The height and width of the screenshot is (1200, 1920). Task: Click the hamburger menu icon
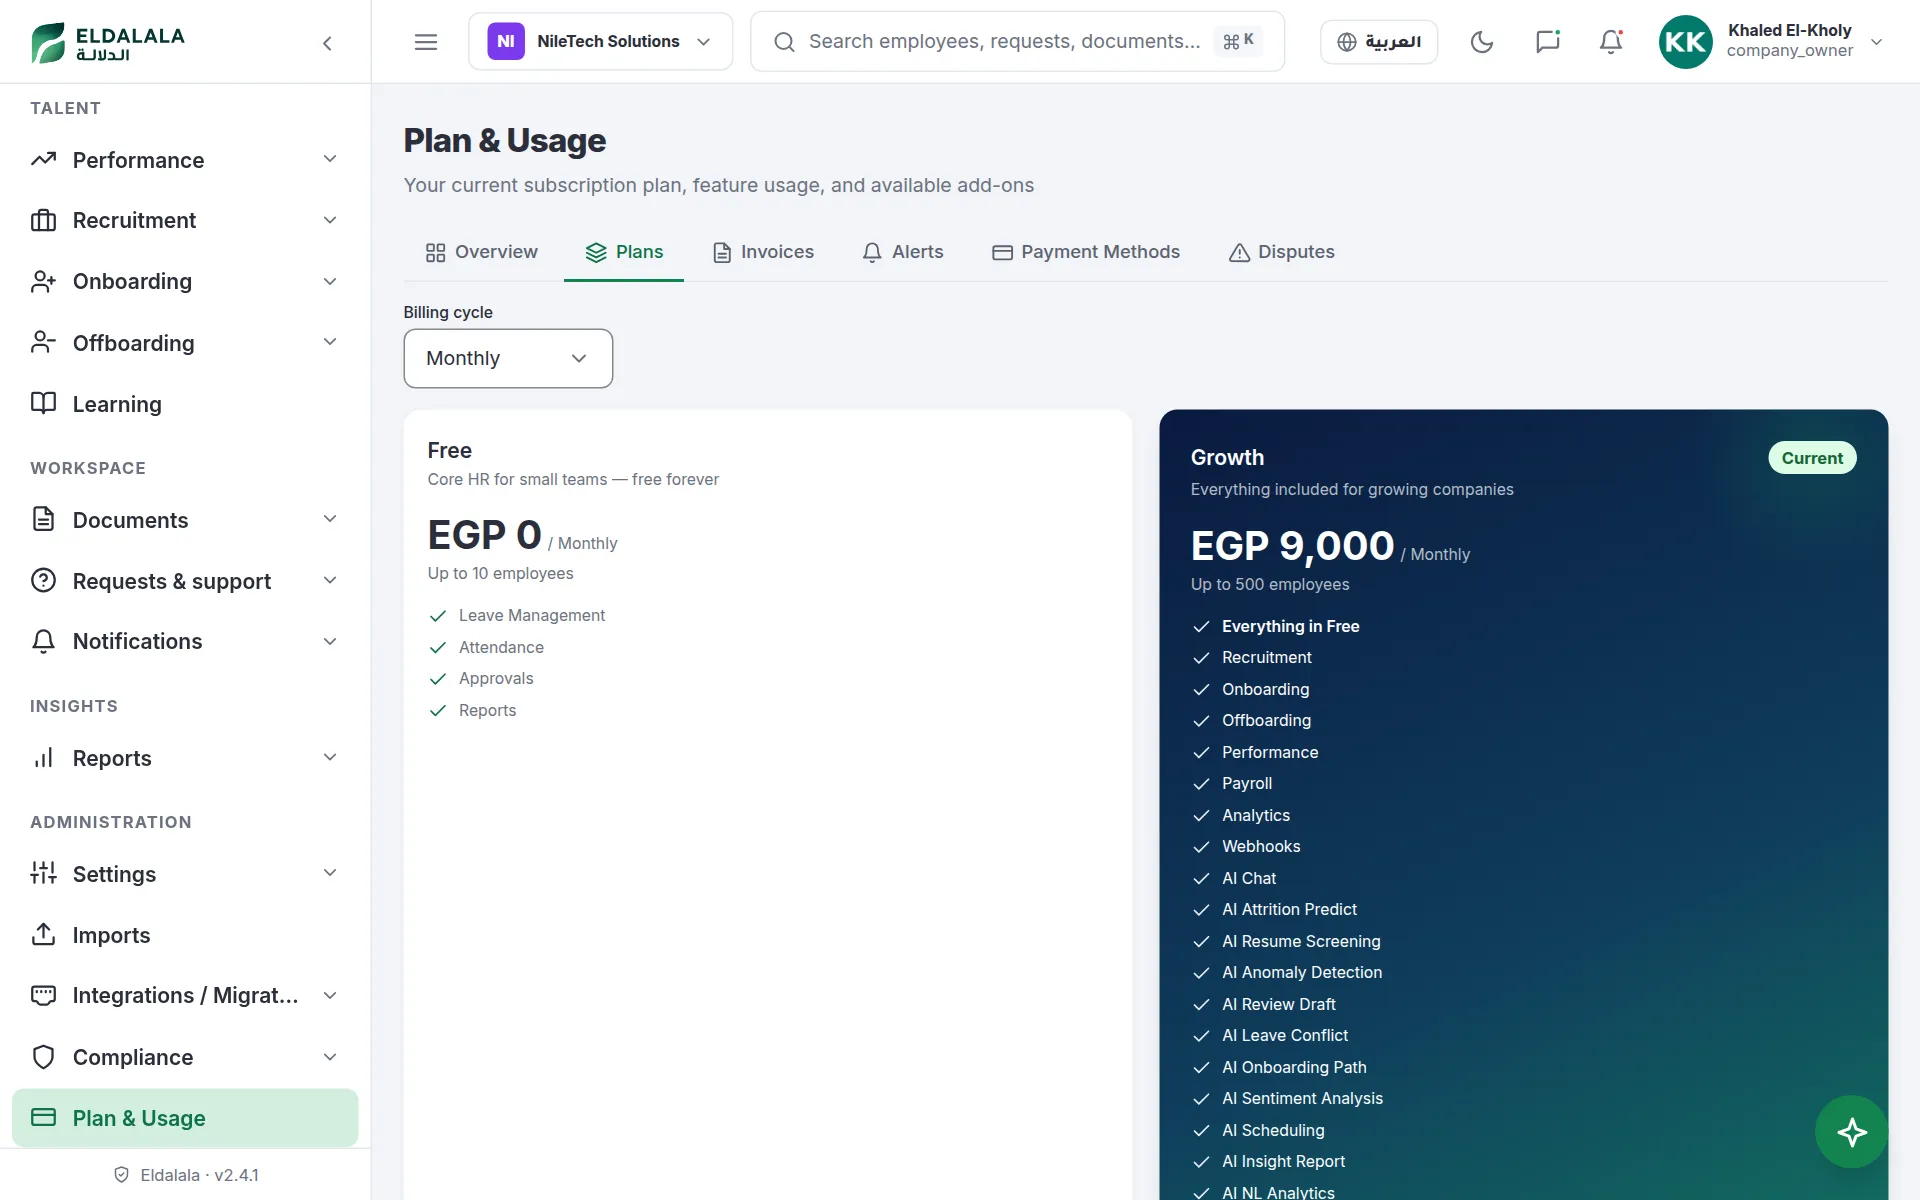(x=426, y=42)
